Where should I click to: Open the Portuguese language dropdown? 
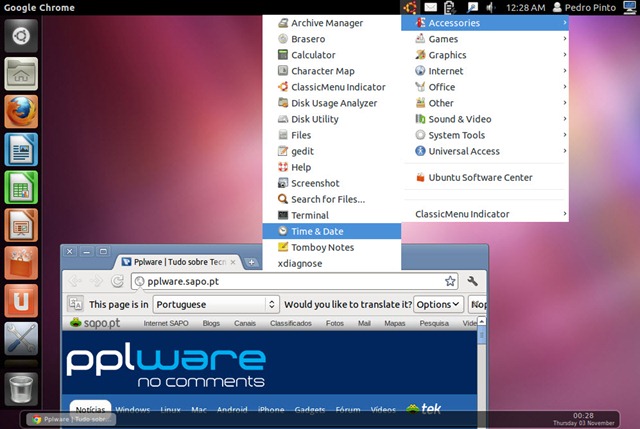216,305
